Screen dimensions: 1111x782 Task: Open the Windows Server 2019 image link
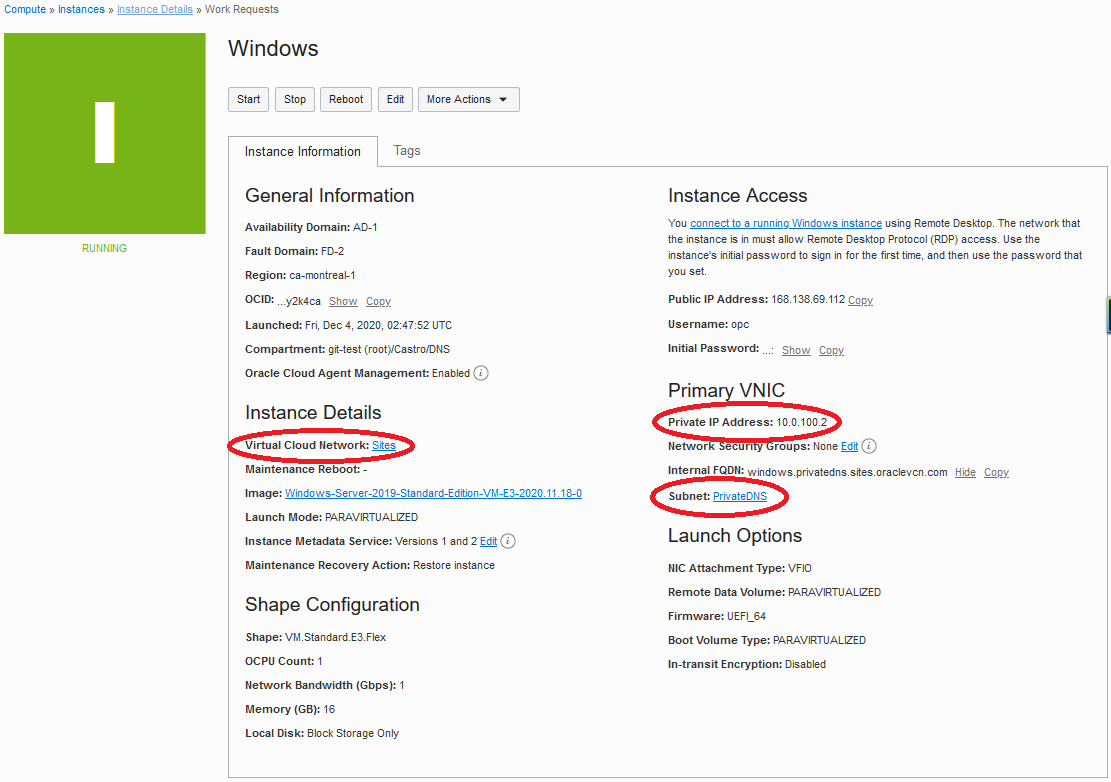tap(433, 493)
